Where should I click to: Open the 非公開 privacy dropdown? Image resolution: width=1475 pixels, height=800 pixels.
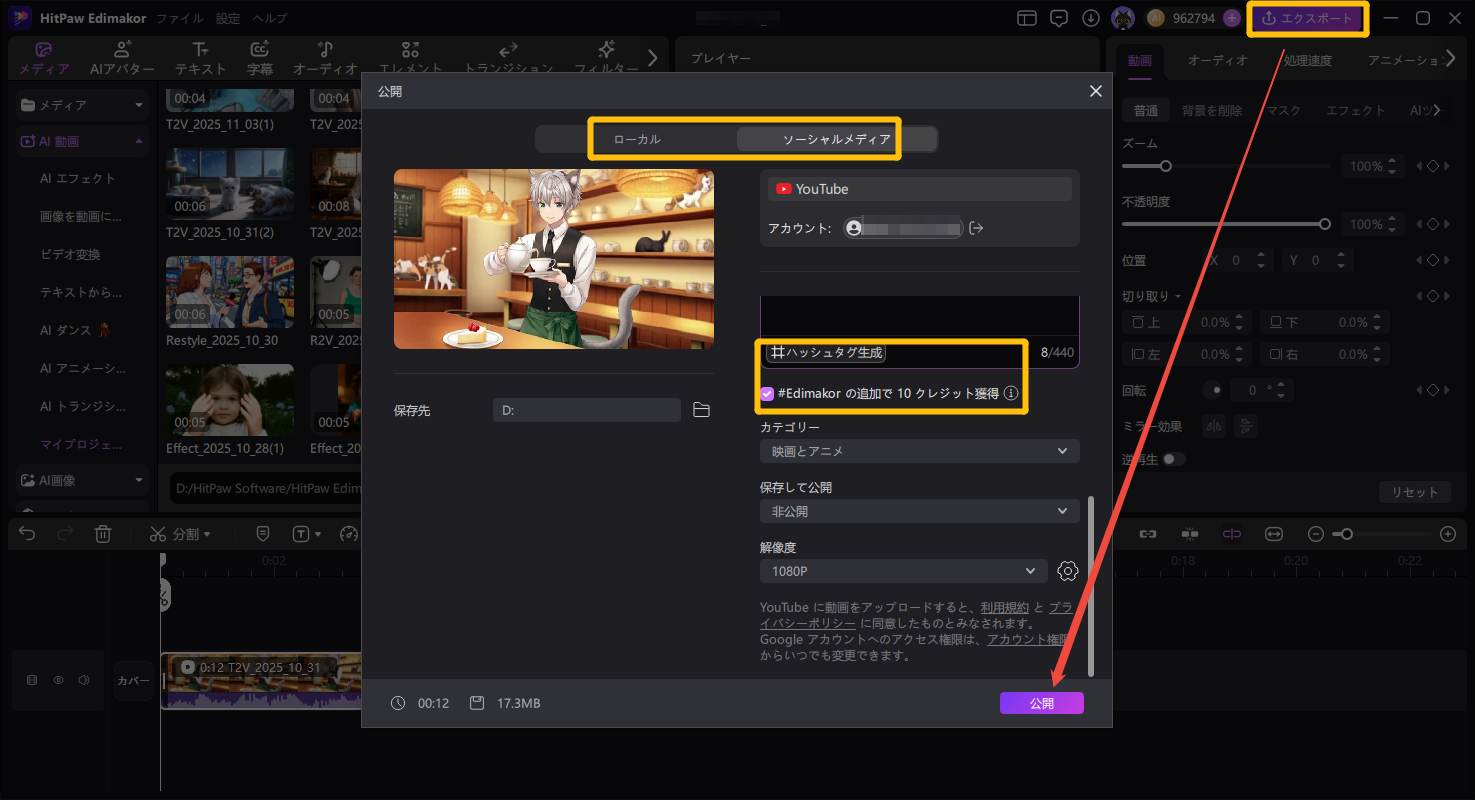point(918,511)
